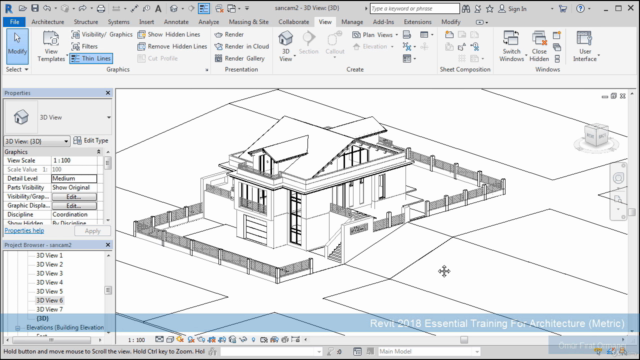Screen dimensions: 640x360
Task: Click the 3D View house icon
Action: tap(285, 38)
